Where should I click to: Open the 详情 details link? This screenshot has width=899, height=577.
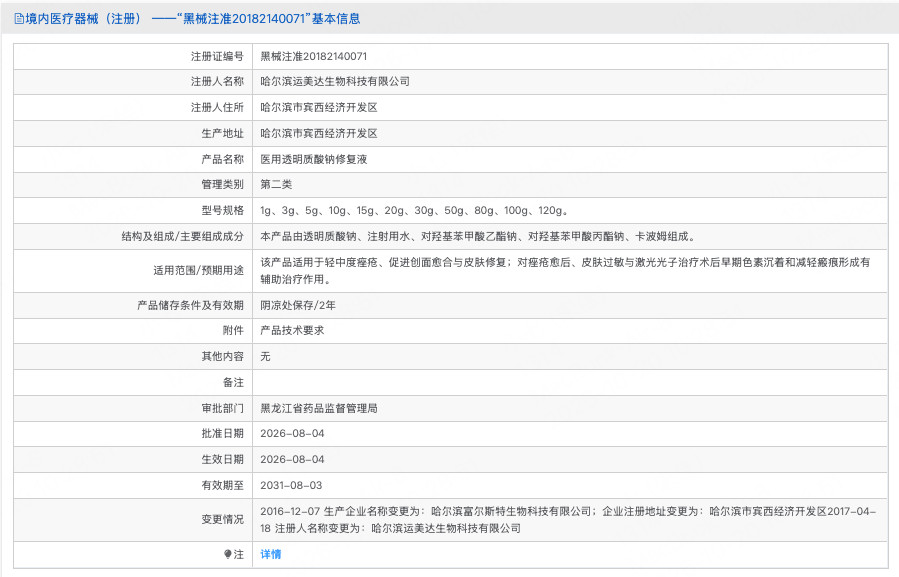[x=271, y=554]
